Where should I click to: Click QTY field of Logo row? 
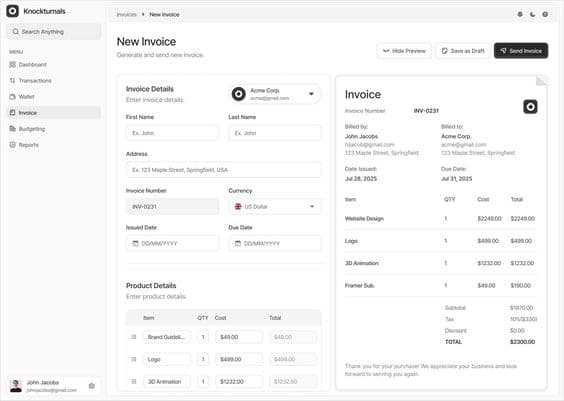(x=203, y=359)
